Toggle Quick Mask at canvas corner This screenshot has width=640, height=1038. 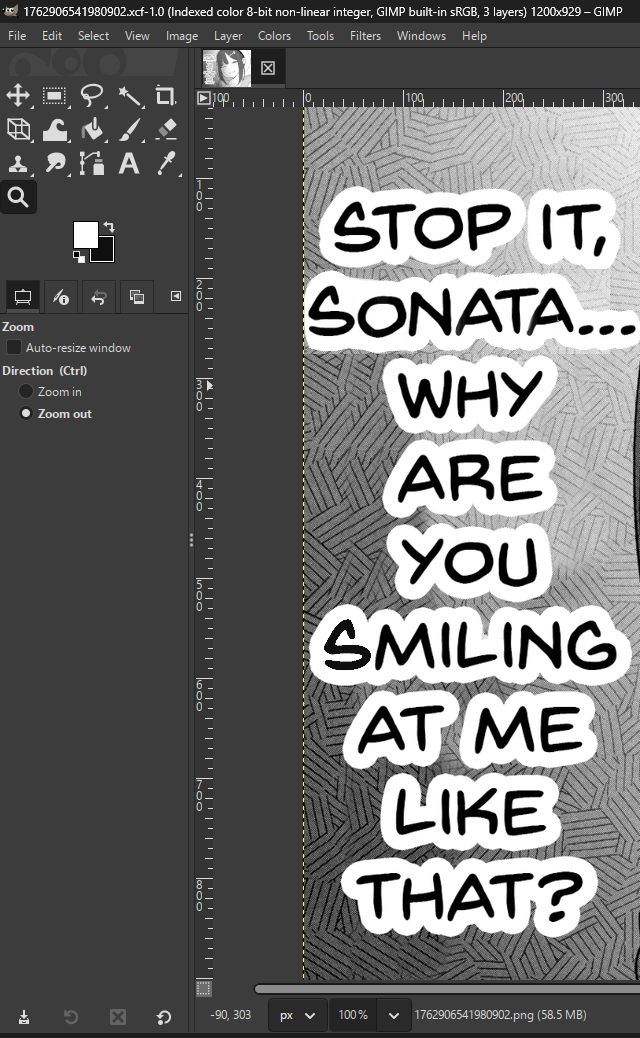(x=204, y=989)
